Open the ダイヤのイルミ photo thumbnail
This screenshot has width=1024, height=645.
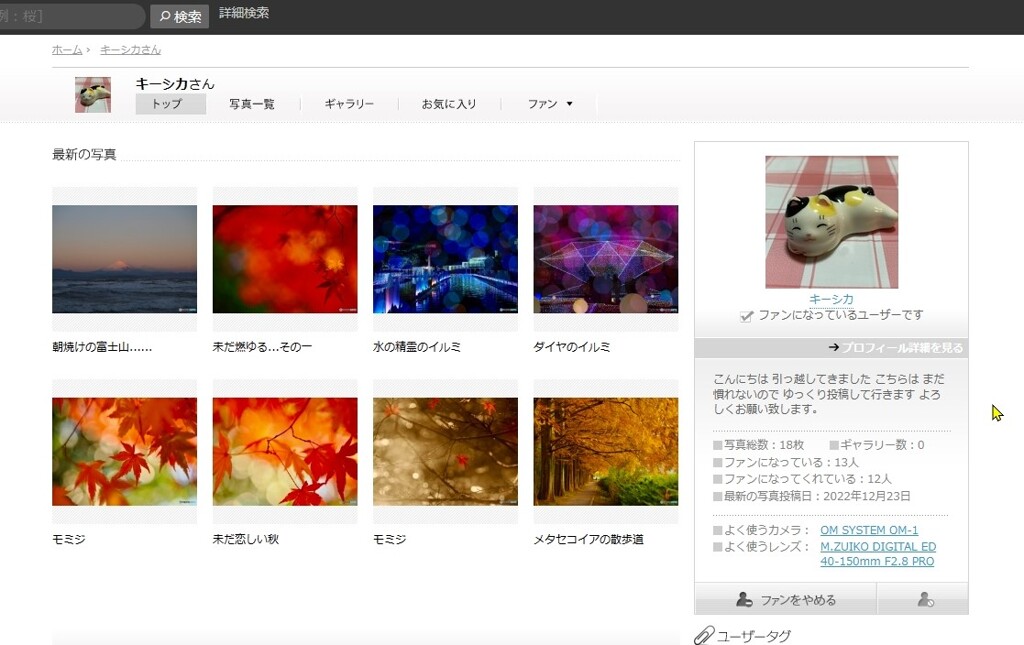coord(605,259)
